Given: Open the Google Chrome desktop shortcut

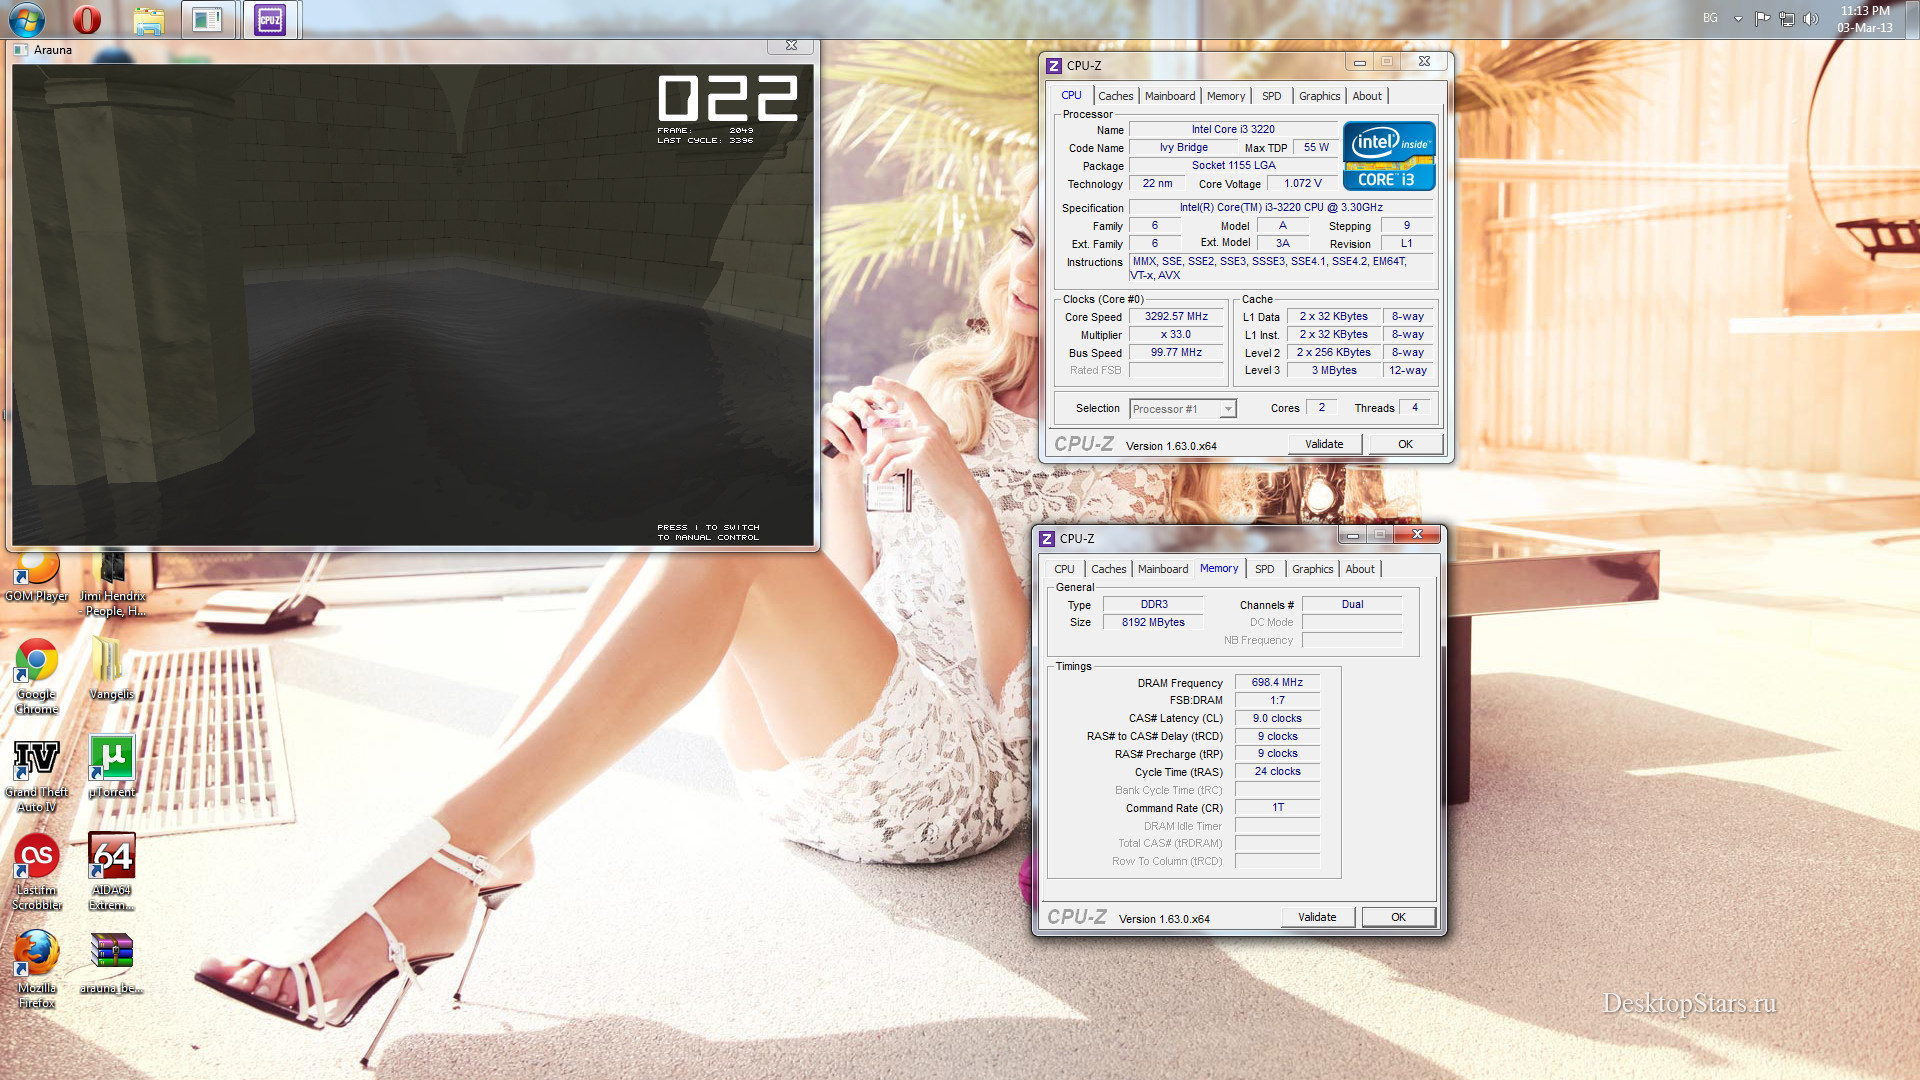Looking at the screenshot, I should tap(36, 661).
